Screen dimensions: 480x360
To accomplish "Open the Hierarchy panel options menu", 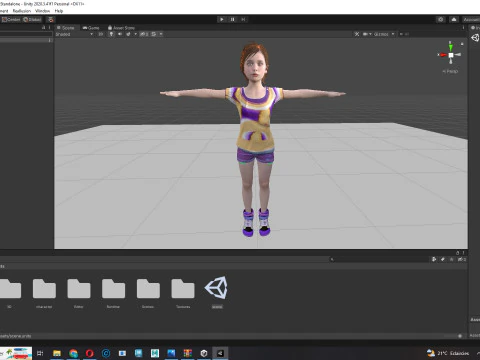I will click(x=50, y=27).
